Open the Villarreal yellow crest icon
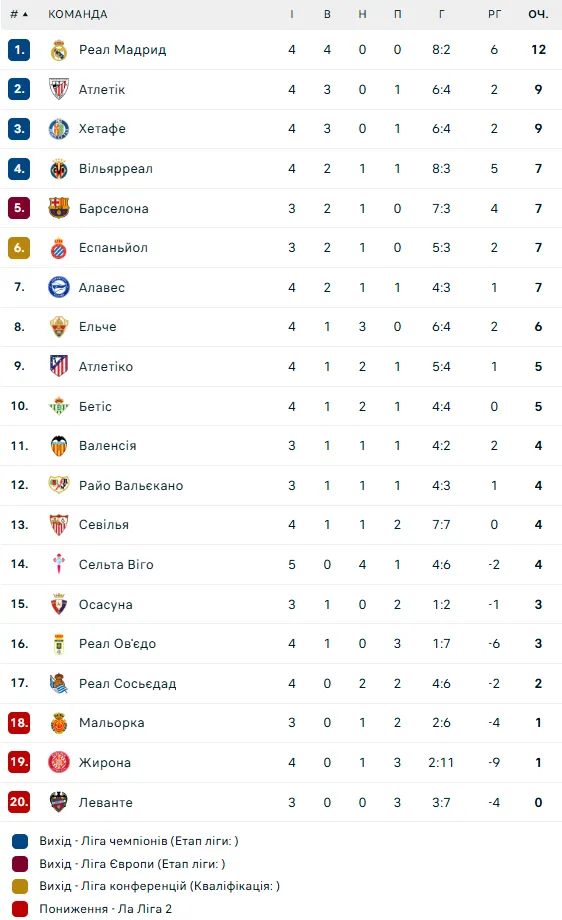This screenshot has height=920, width=562. pyautogui.click(x=59, y=169)
